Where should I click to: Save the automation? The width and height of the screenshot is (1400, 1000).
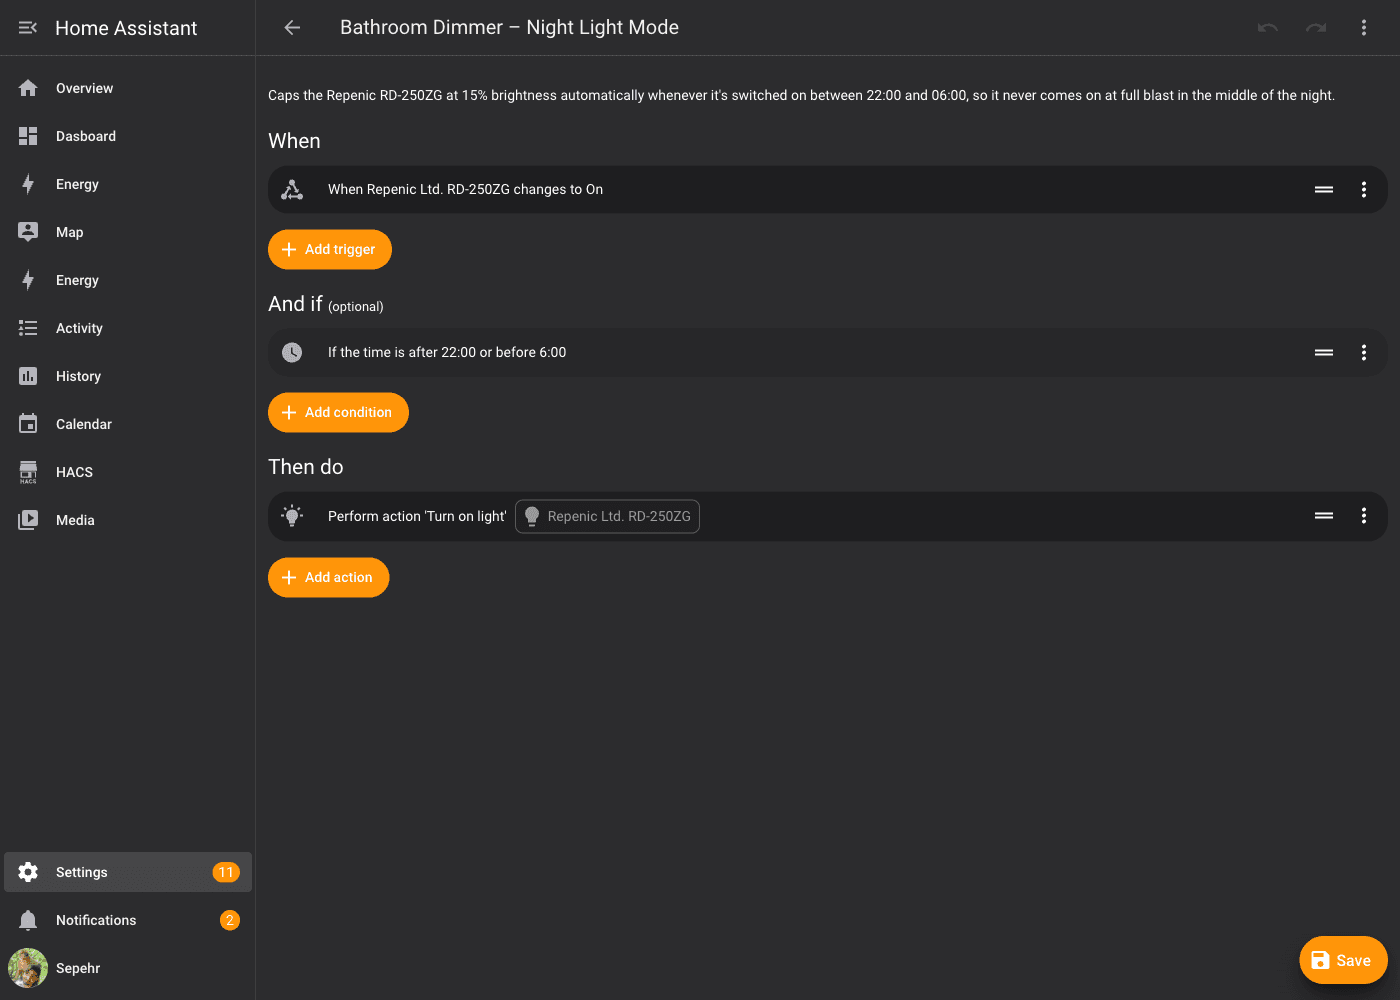pyautogui.click(x=1343, y=960)
